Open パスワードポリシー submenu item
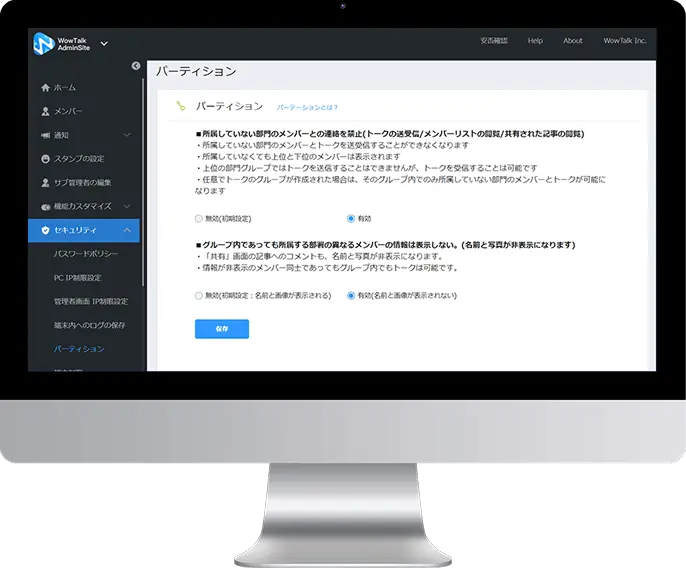Viewport: 686px width, 568px height. 86,254
